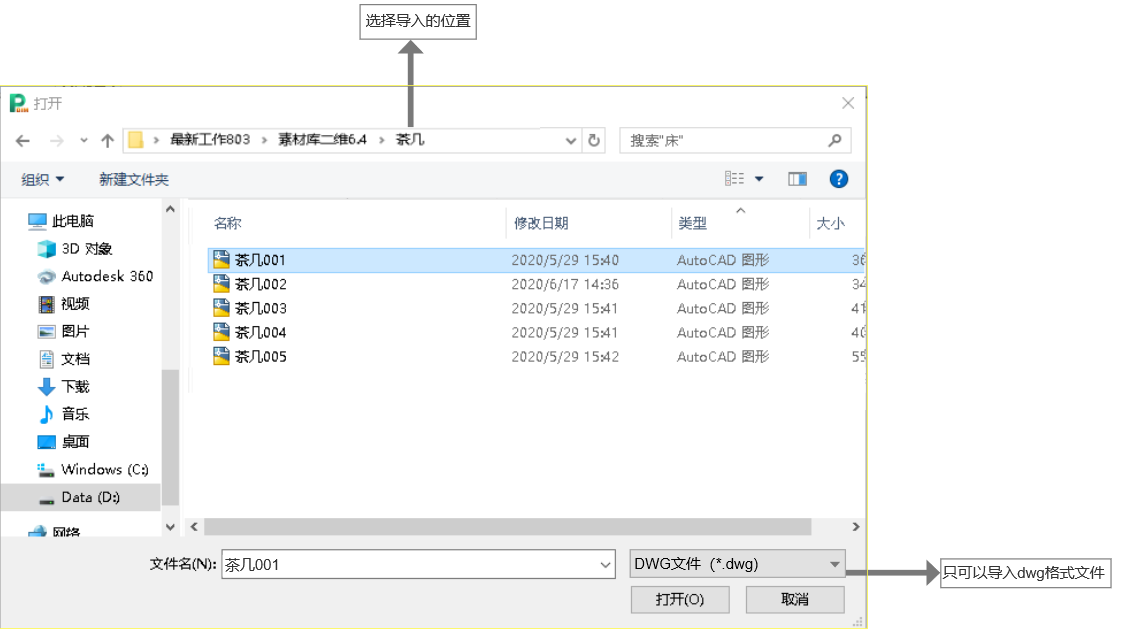Sort files by 名称 column
The image size is (1121, 630).
click(227, 223)
